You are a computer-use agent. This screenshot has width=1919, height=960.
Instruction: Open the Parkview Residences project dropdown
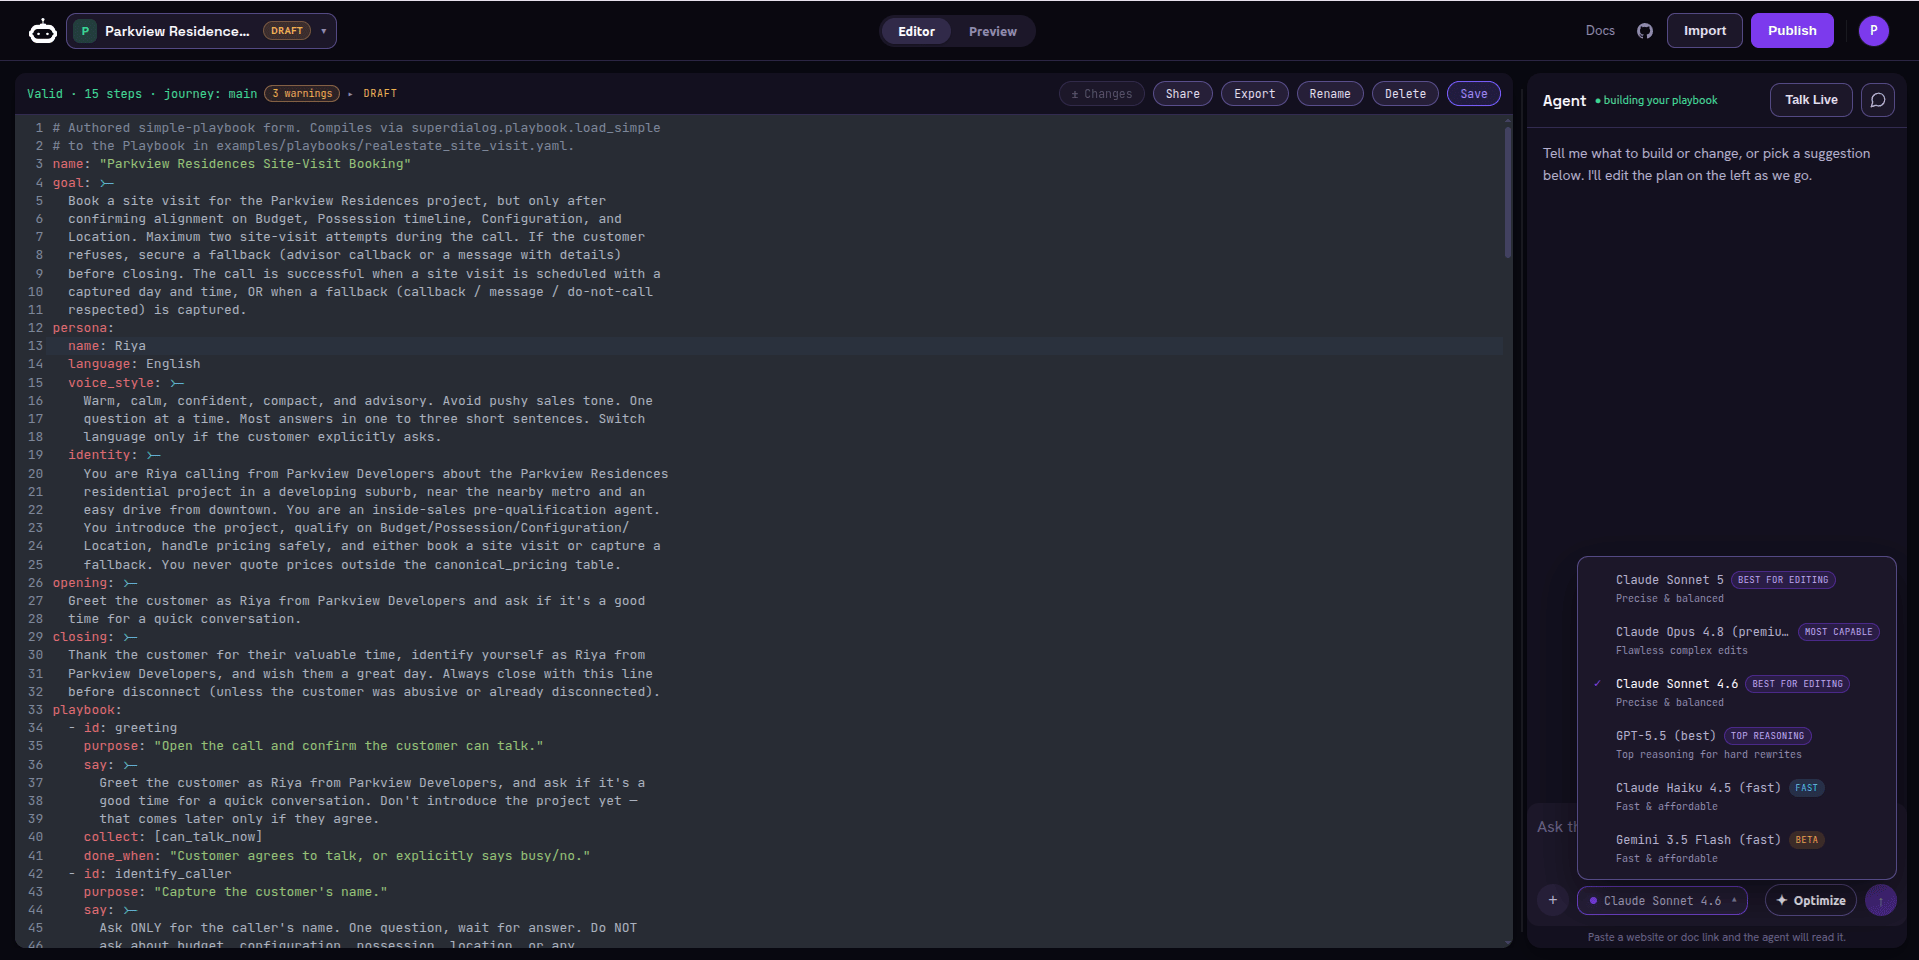pos(201,31)
